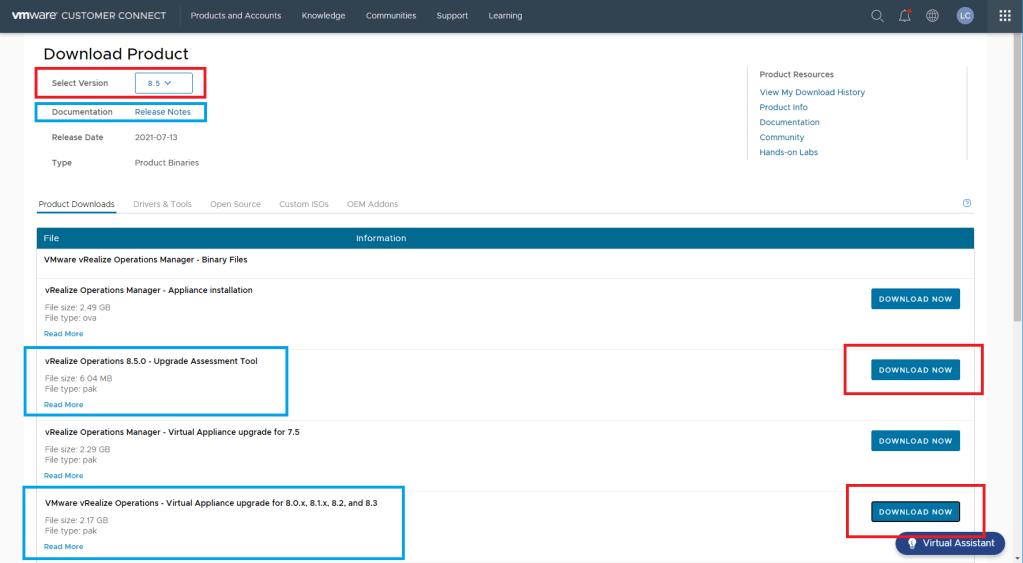
Task: Click the search magnifier icon in header
Action: pyautogui.click(x=877, y=16)
